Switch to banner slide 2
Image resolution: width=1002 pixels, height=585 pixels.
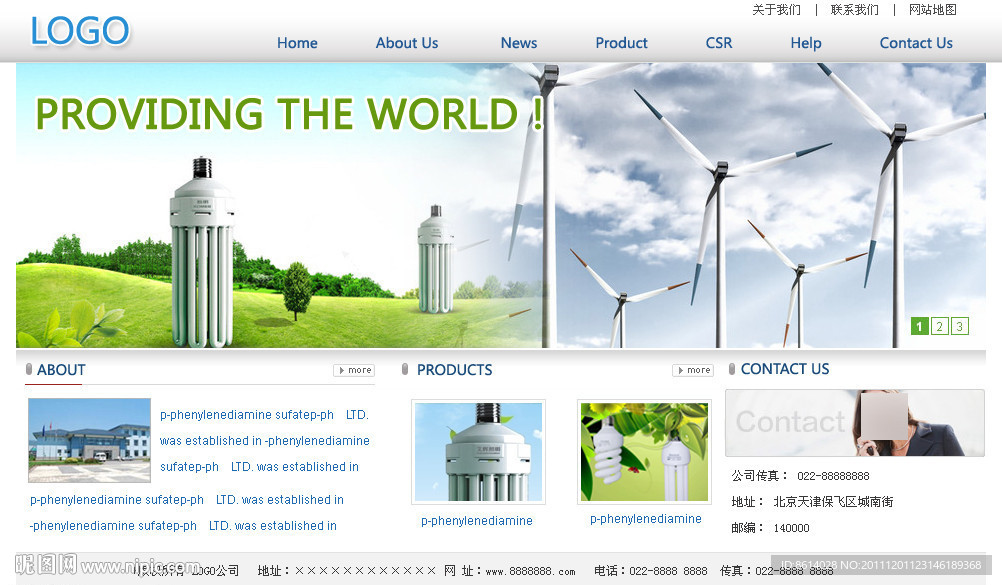939,326
